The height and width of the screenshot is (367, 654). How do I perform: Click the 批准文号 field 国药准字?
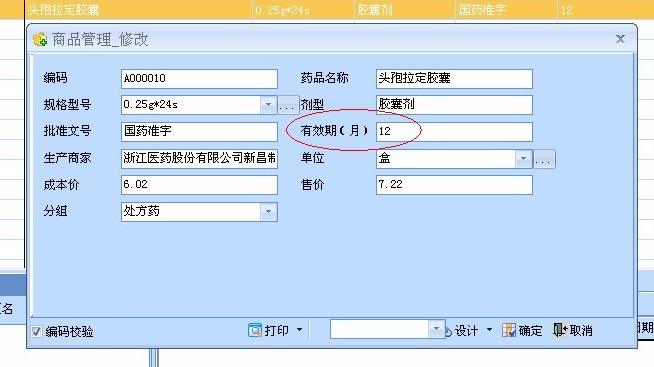point(199,131)
